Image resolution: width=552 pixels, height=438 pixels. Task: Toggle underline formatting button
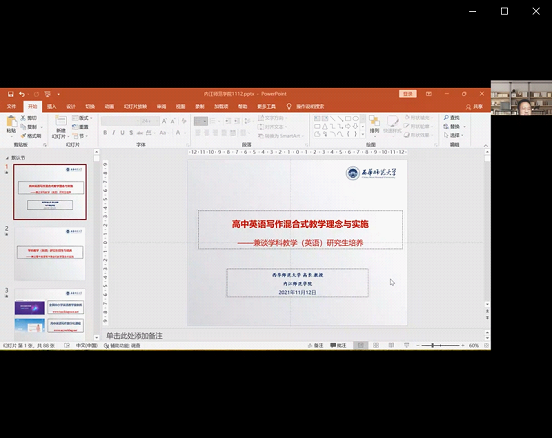(122, 133)
